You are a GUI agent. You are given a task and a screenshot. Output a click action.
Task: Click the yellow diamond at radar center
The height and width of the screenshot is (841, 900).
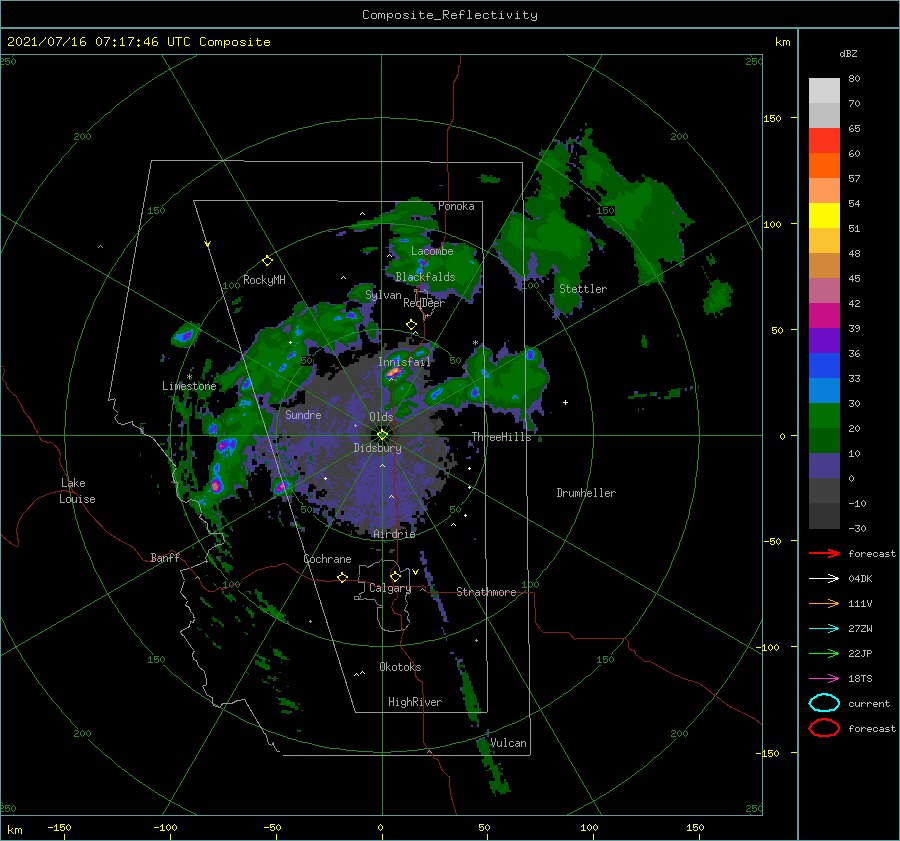pyautogui.click(x=382, y=435)
